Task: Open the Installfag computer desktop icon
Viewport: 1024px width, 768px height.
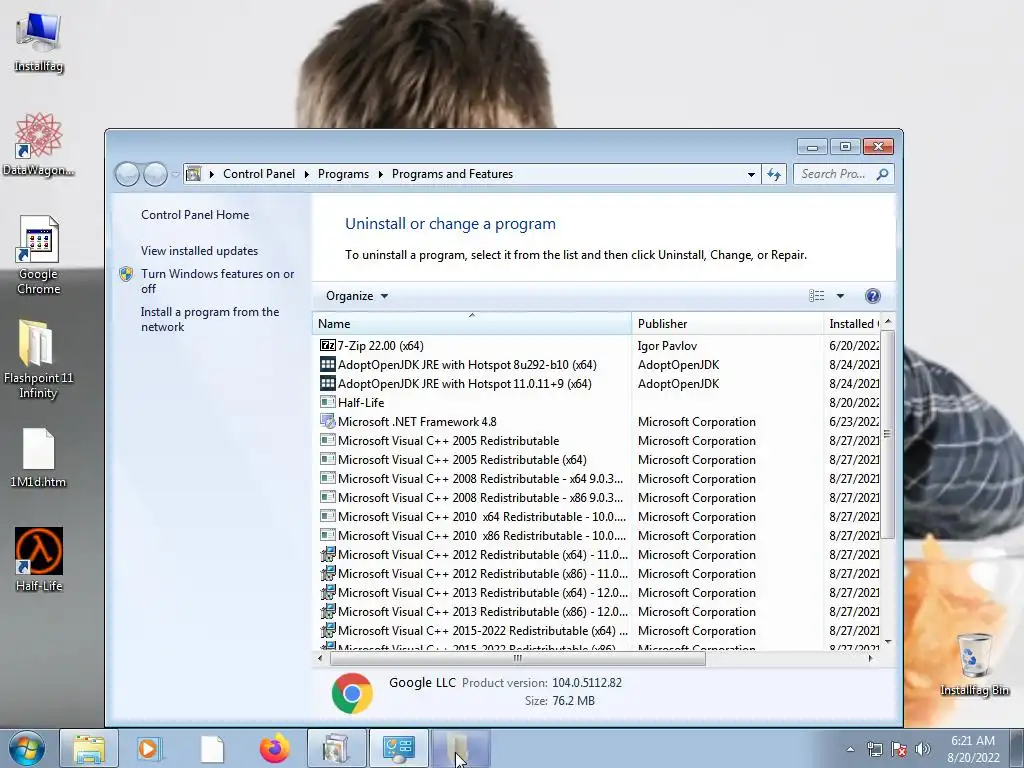Action: (39, 41)
